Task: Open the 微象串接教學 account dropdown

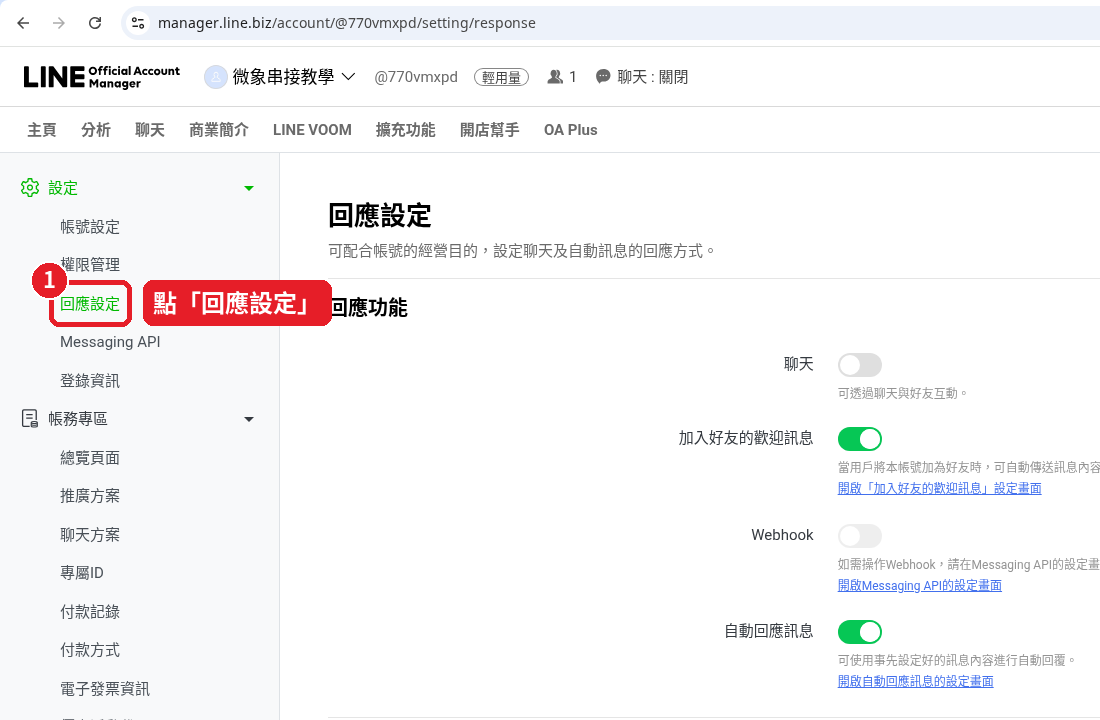Action: point(293,76)
